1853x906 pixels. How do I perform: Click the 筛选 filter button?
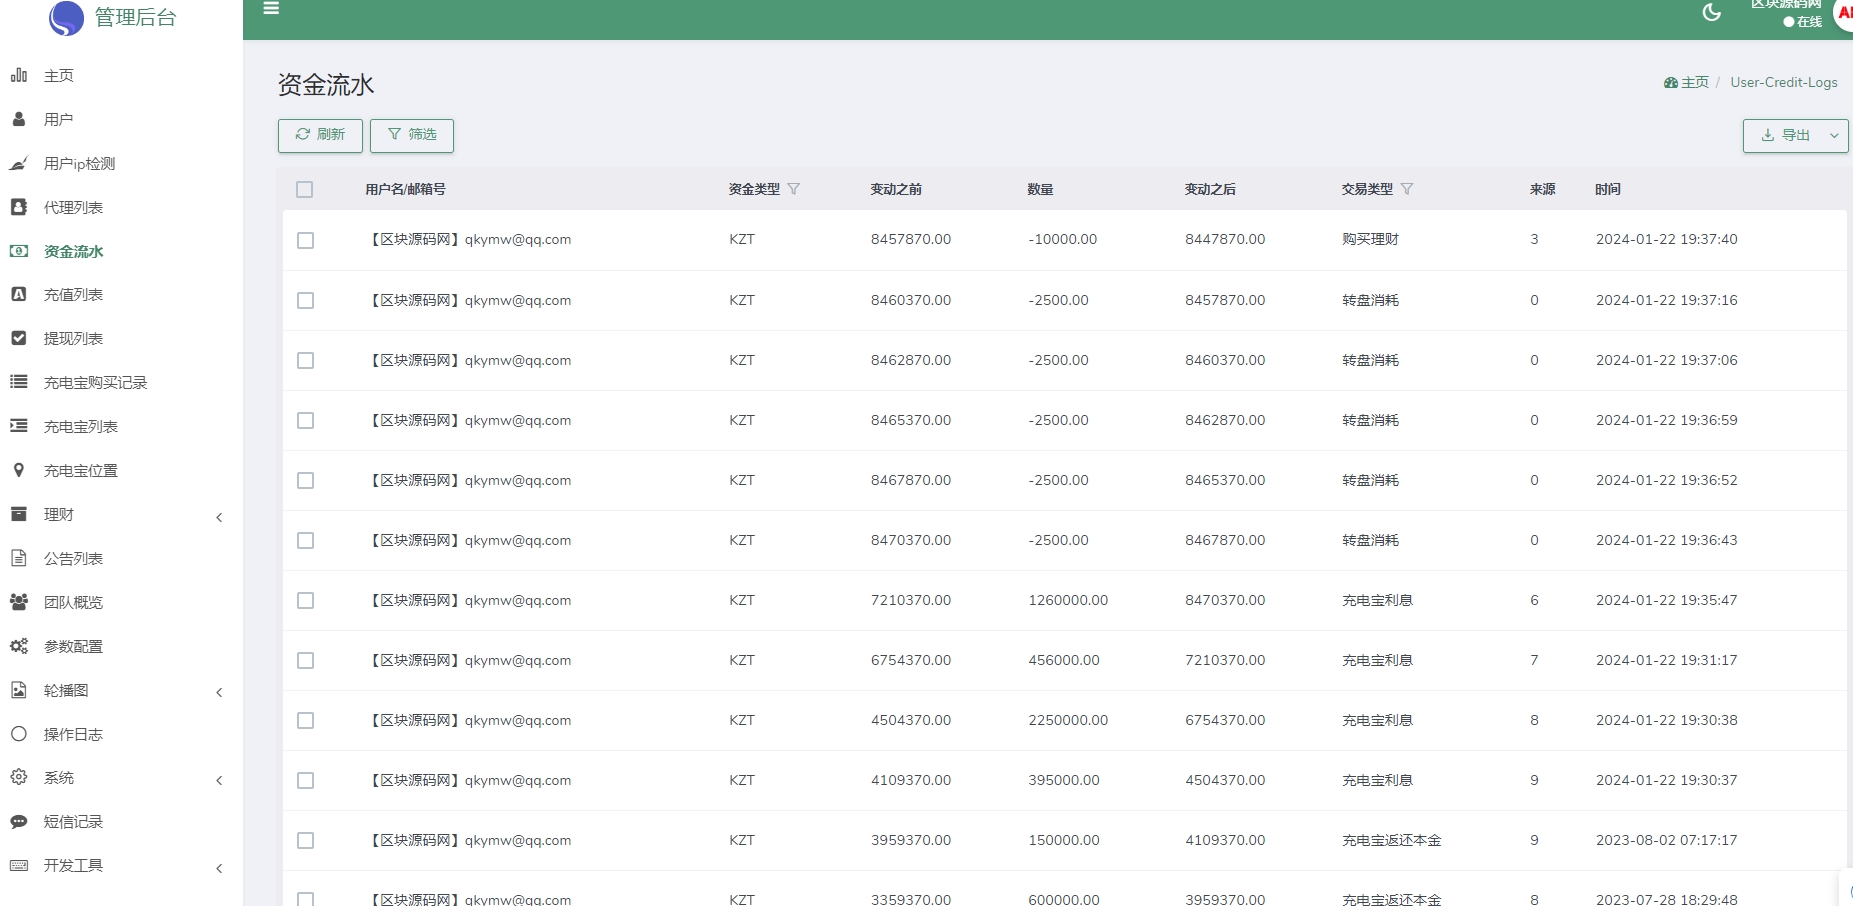[x=412, y=135]
